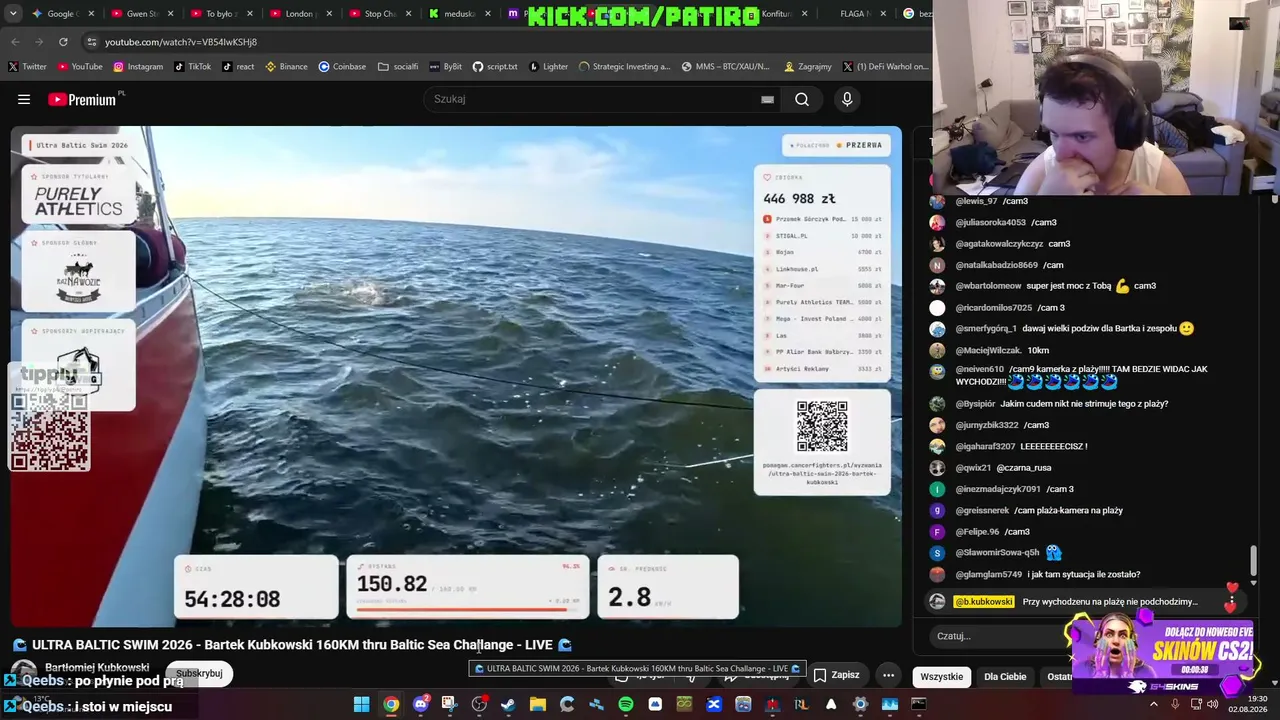Open the react TikTok bookmark
The image size is (1280, 720).
tap(238, 67)
